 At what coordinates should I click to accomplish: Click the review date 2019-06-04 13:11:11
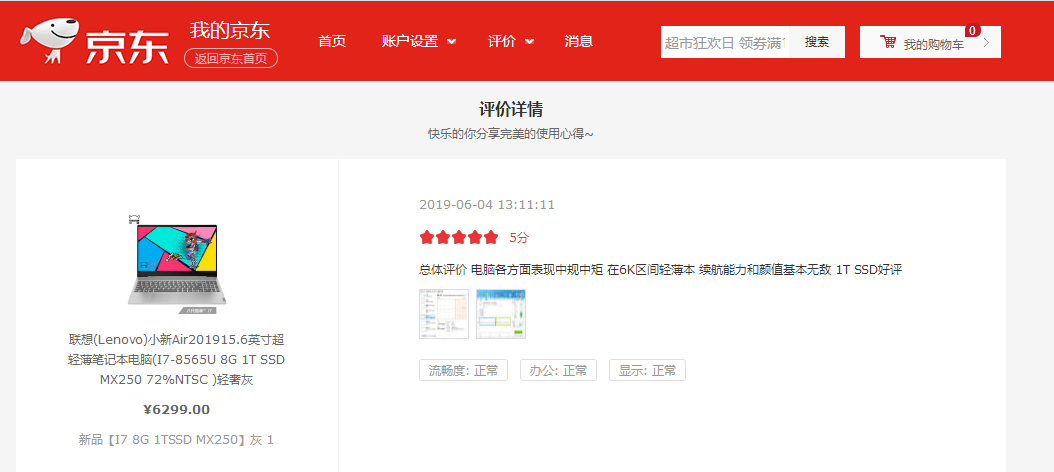tap(487, 204)
